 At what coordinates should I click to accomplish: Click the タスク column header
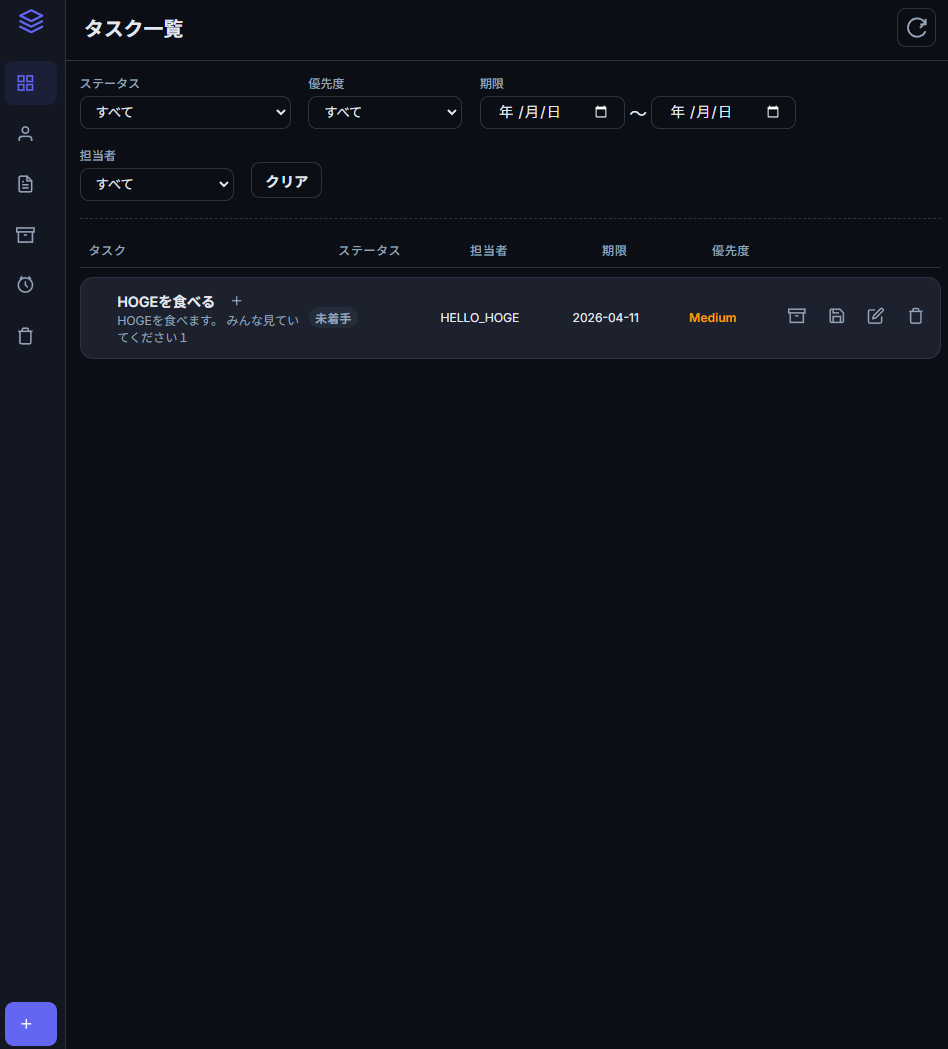click(x=107, y=250)
